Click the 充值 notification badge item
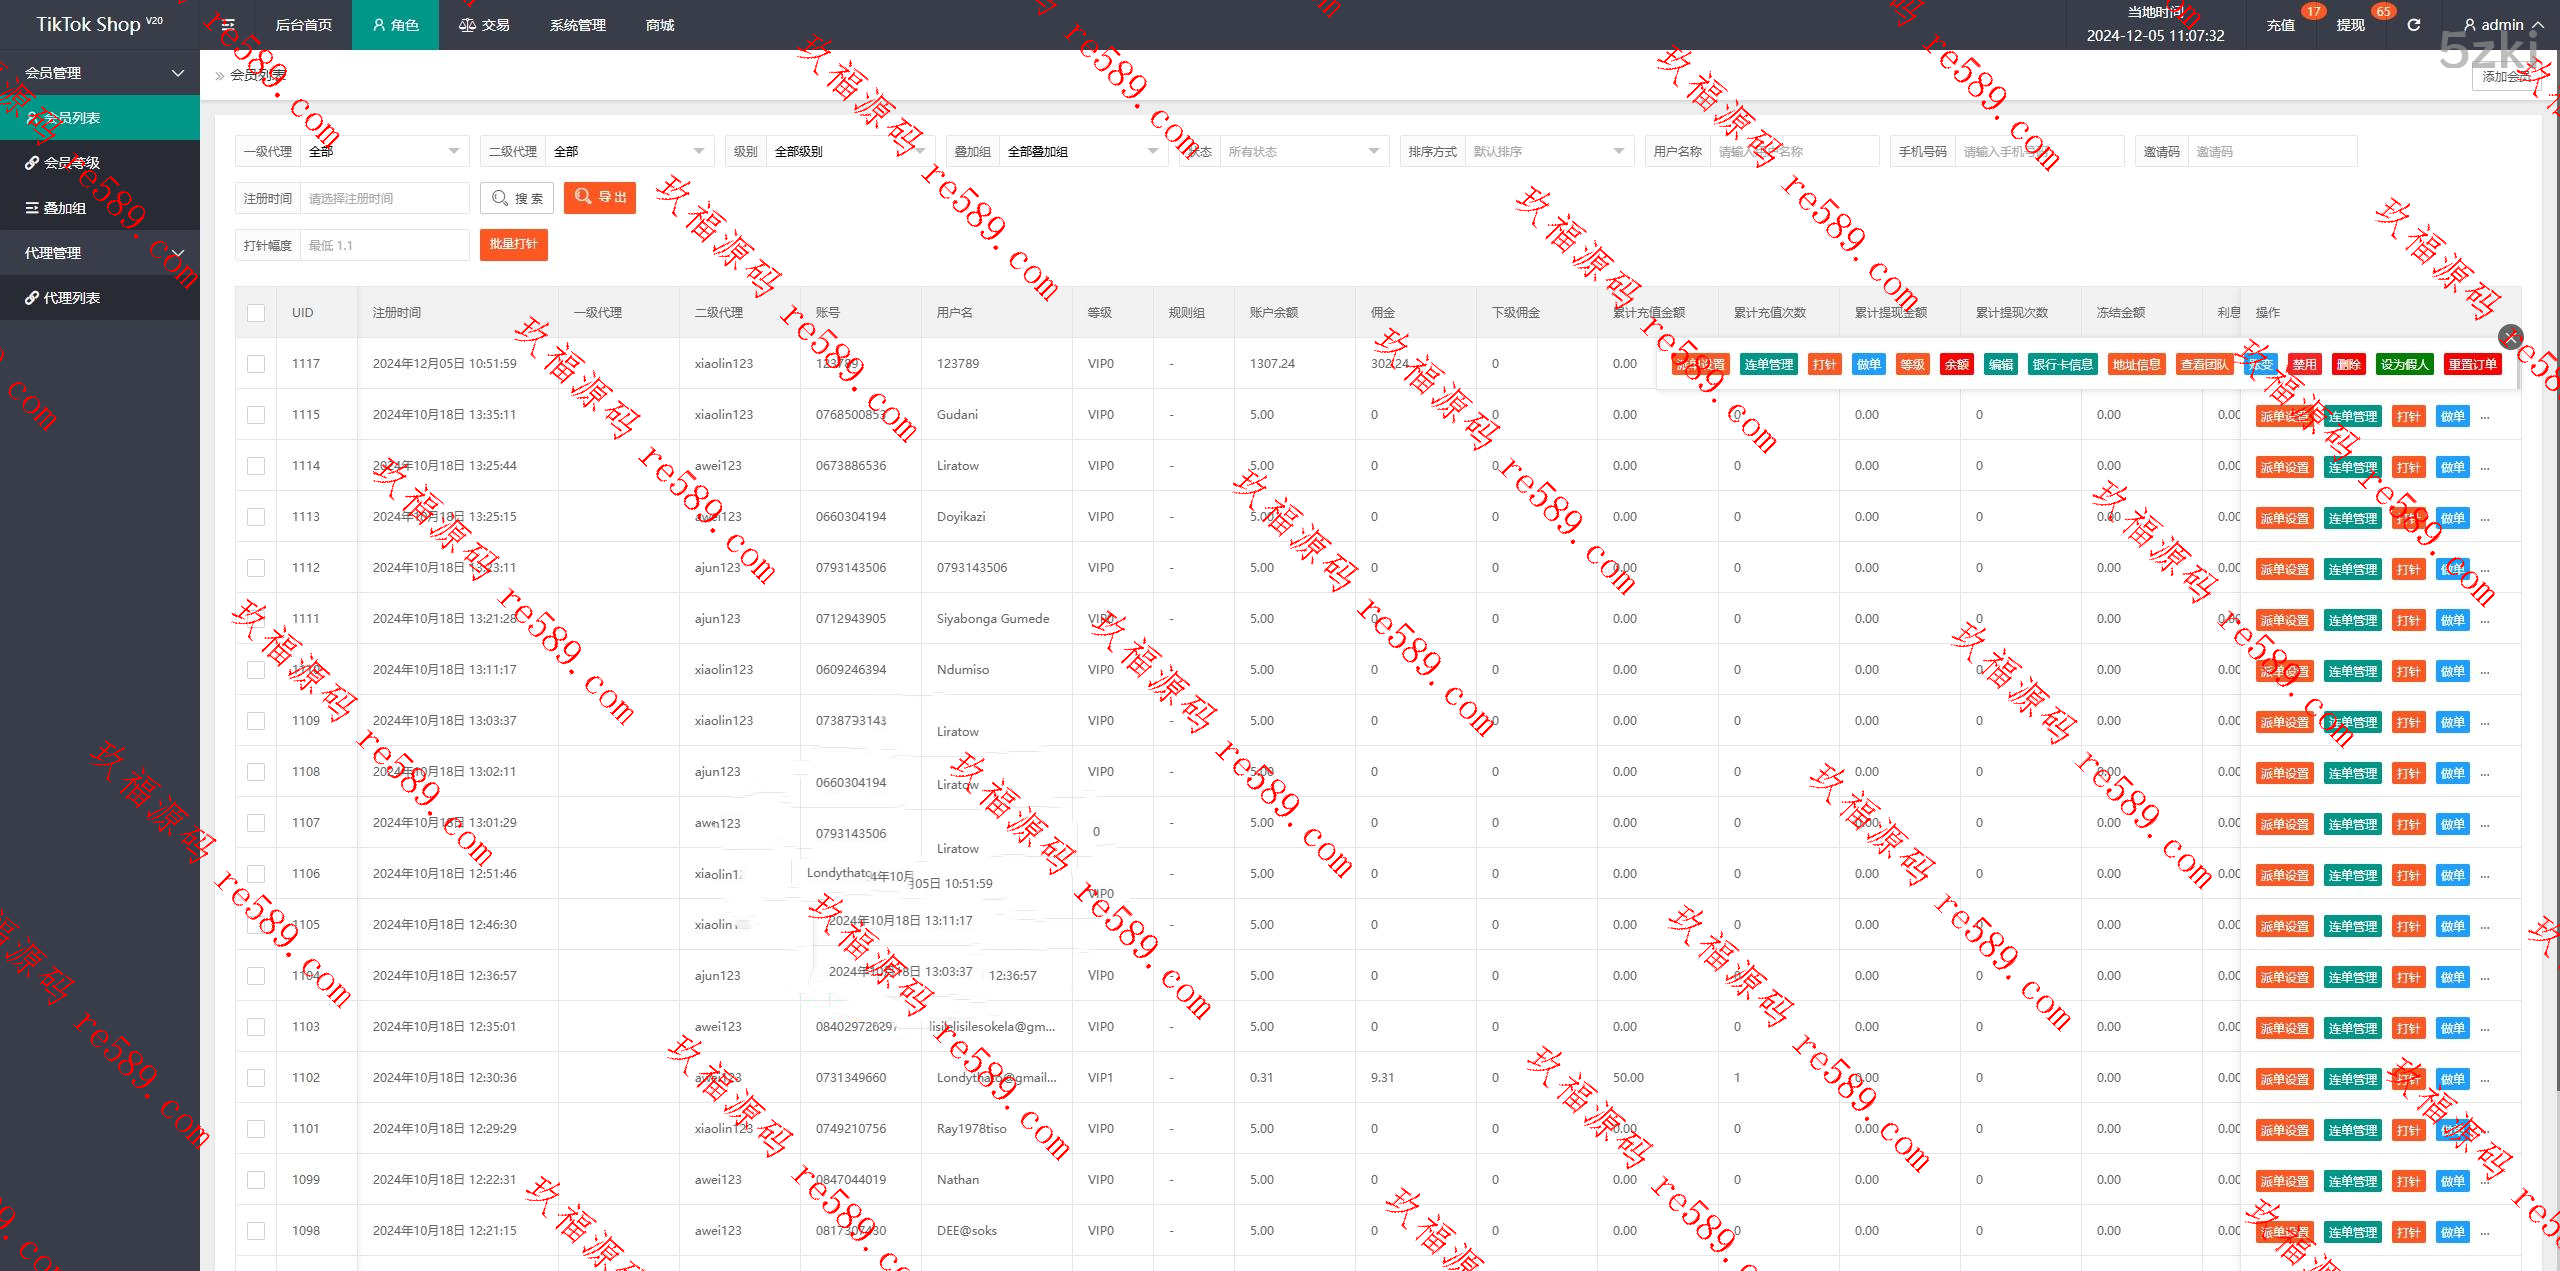The image size is (2560, 1271). tap(2280, 25)
